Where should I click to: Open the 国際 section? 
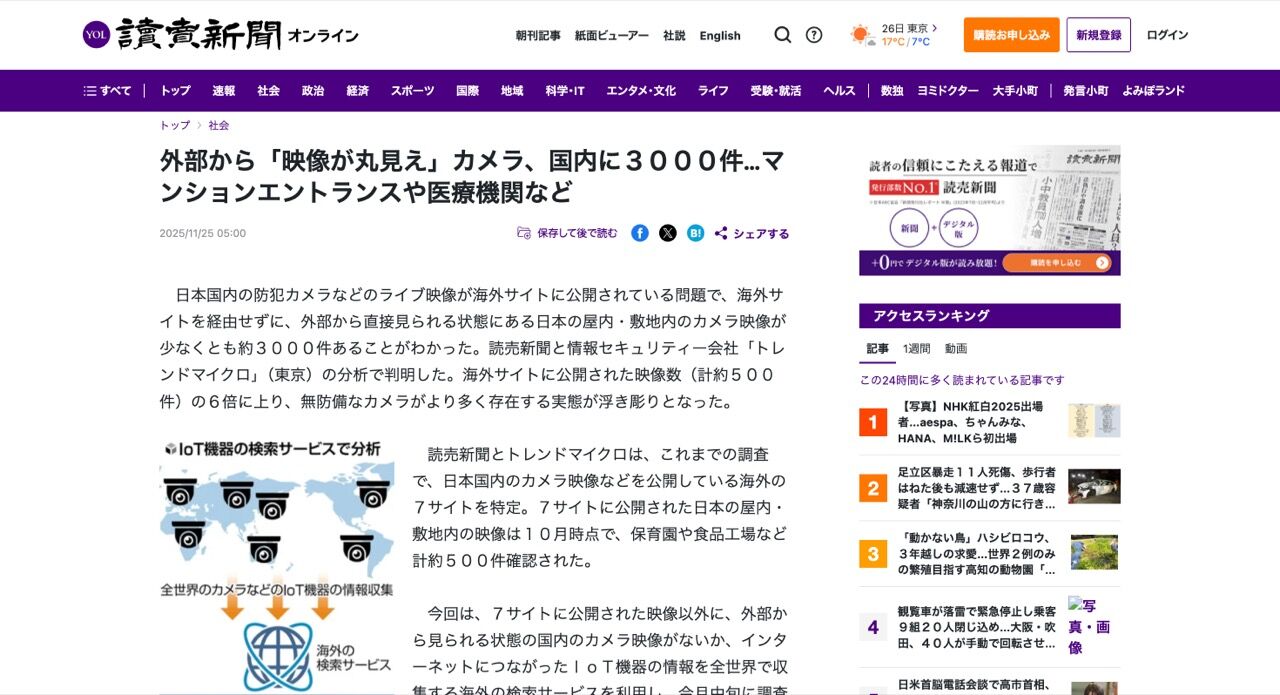pos(468,91)
